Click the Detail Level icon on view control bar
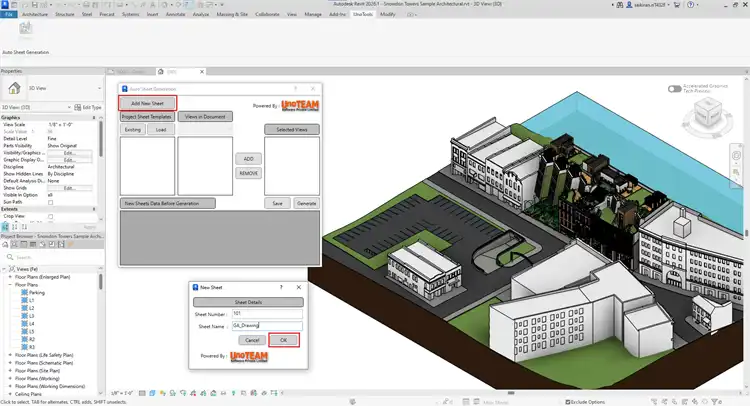 (x=142, y=393)
